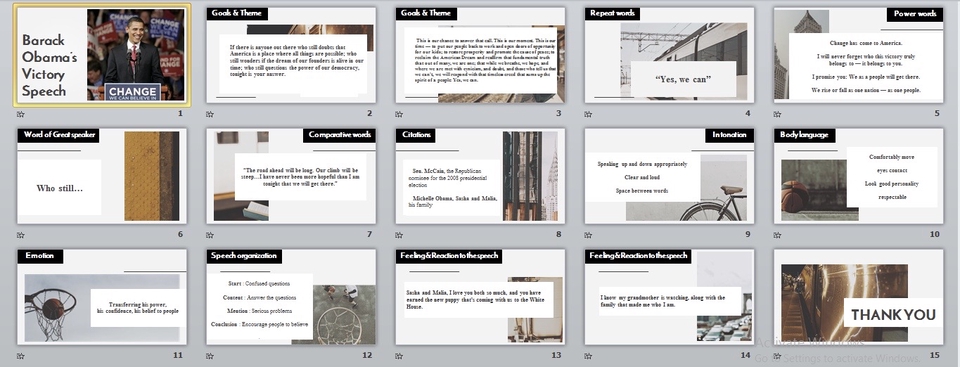Select slide 15 THANK YOU thumbnail

858,297
